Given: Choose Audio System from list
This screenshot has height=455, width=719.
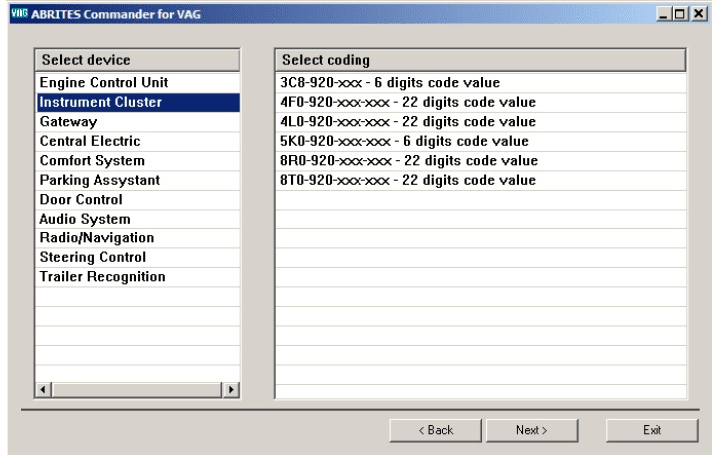Looking at the screenshot, I should 84,219.
